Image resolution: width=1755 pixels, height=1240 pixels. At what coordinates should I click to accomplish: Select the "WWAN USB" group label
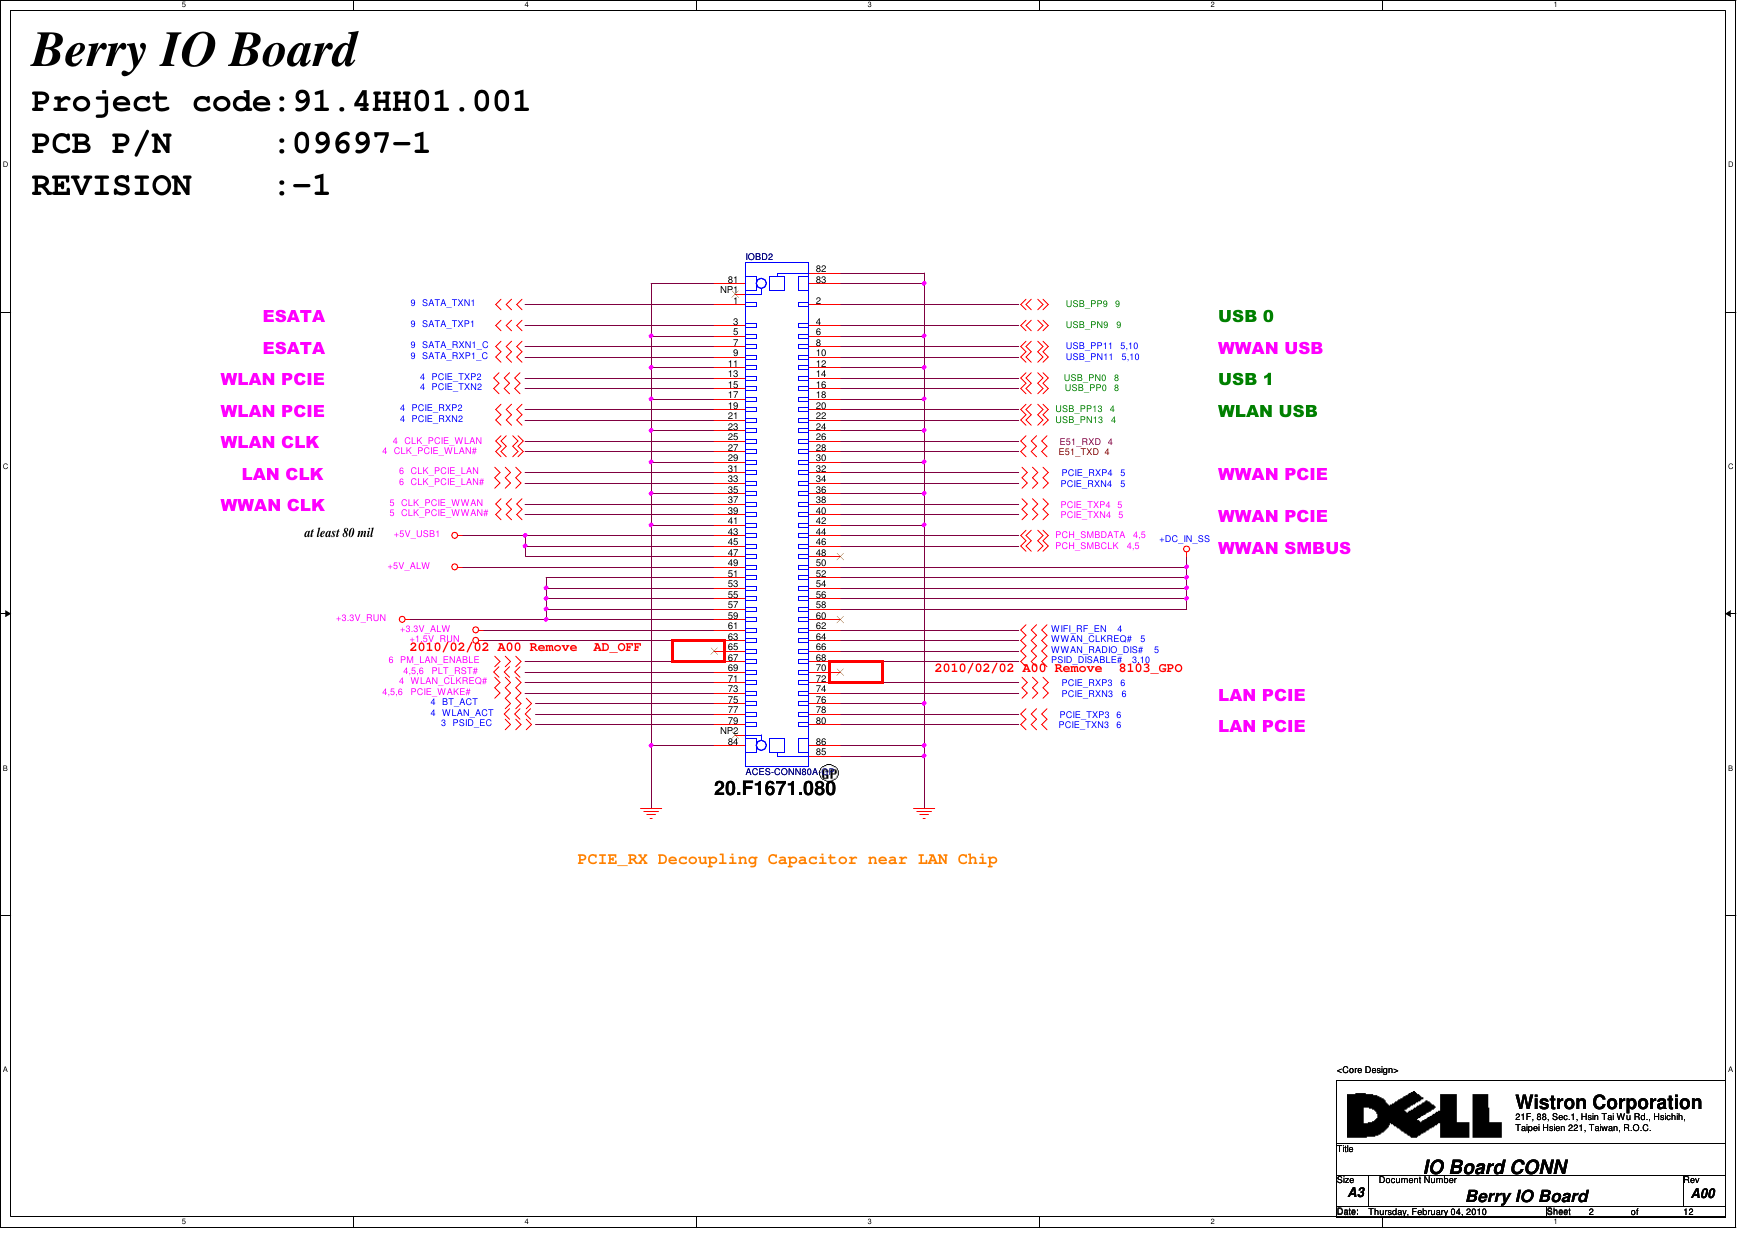click(1270, 348)
